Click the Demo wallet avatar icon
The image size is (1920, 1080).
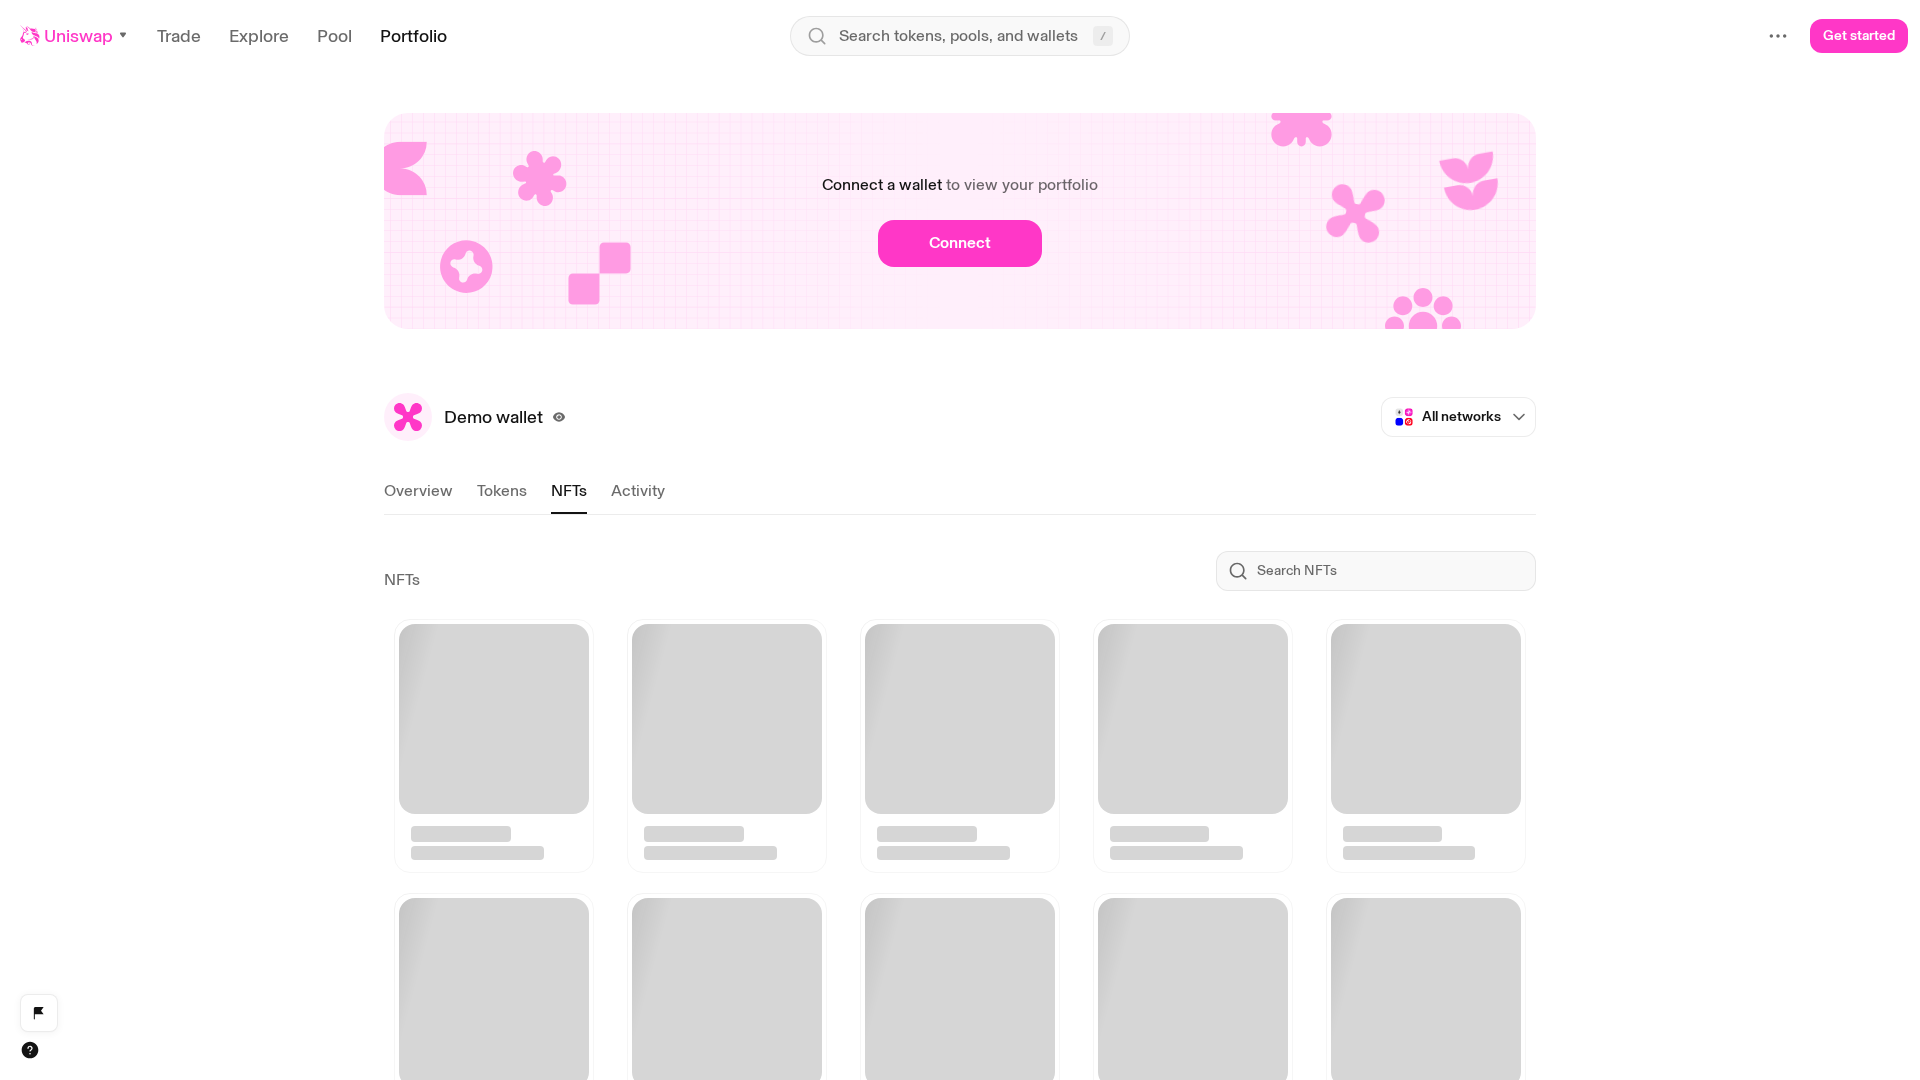[x=408, y=417]
